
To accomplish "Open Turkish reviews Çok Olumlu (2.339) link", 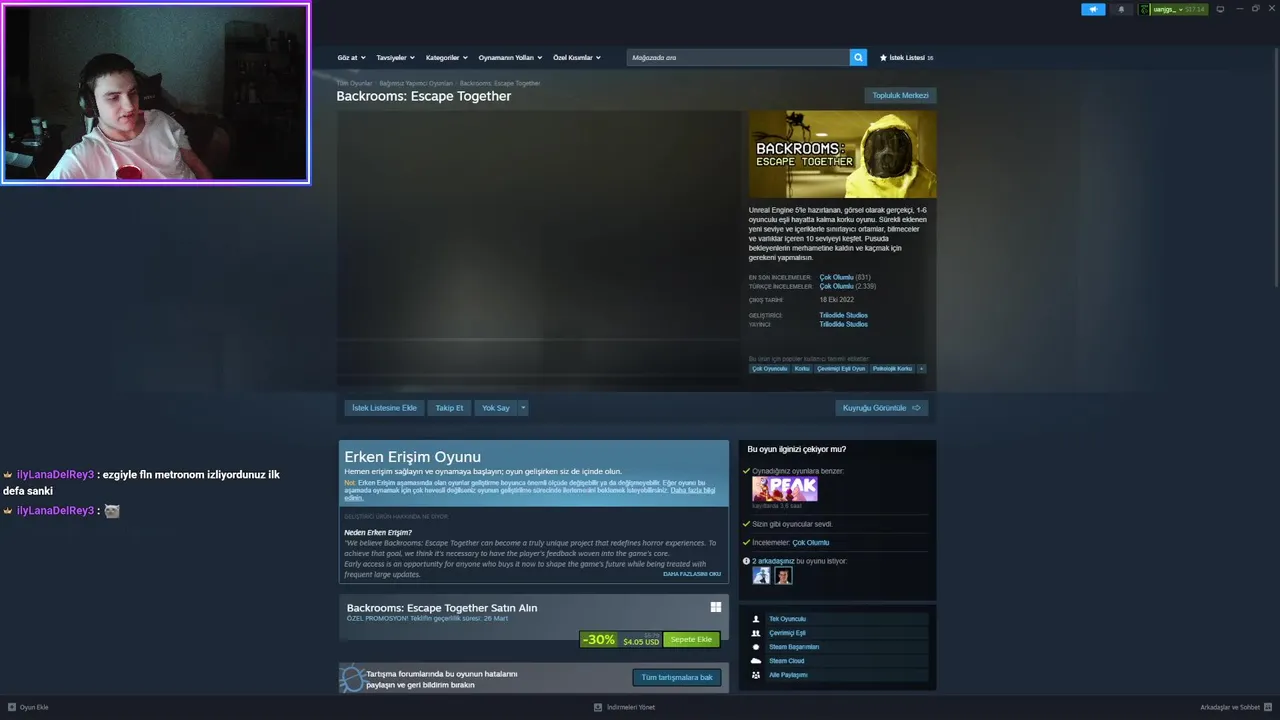I will (x=848, y=286).
